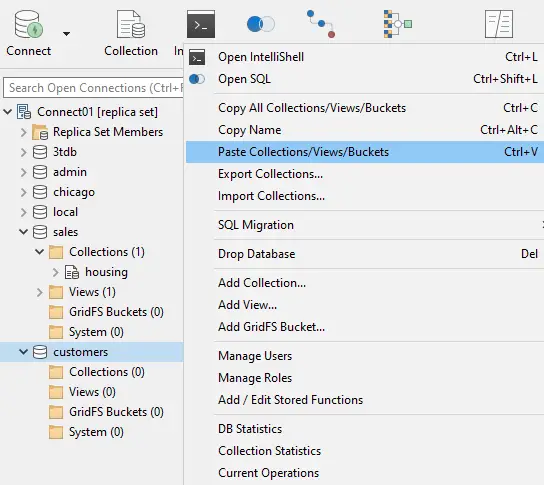Click the customers database icon
This screenshot has width=544, height=485.
(x=40, y=352)
